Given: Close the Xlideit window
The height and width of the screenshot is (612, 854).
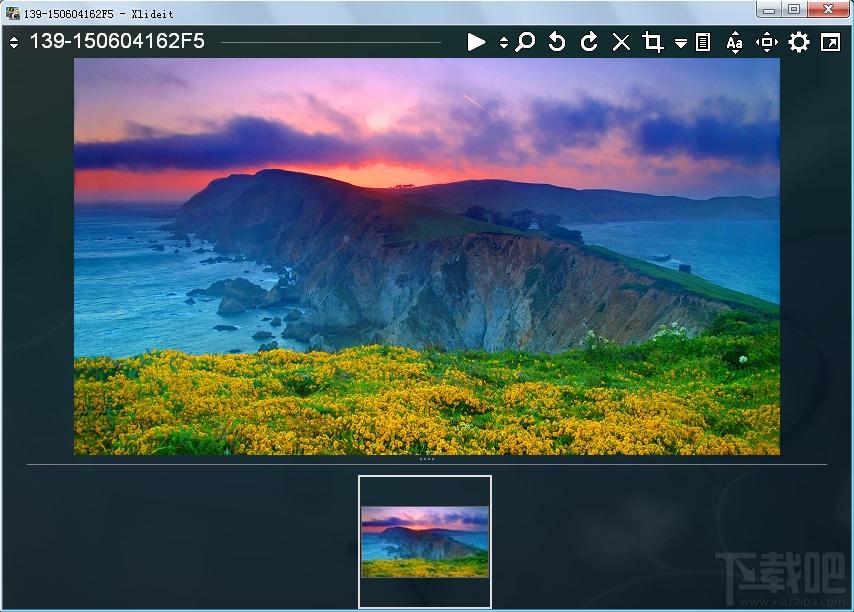Looking at the screenshot, I should click(x=828, y=10).
